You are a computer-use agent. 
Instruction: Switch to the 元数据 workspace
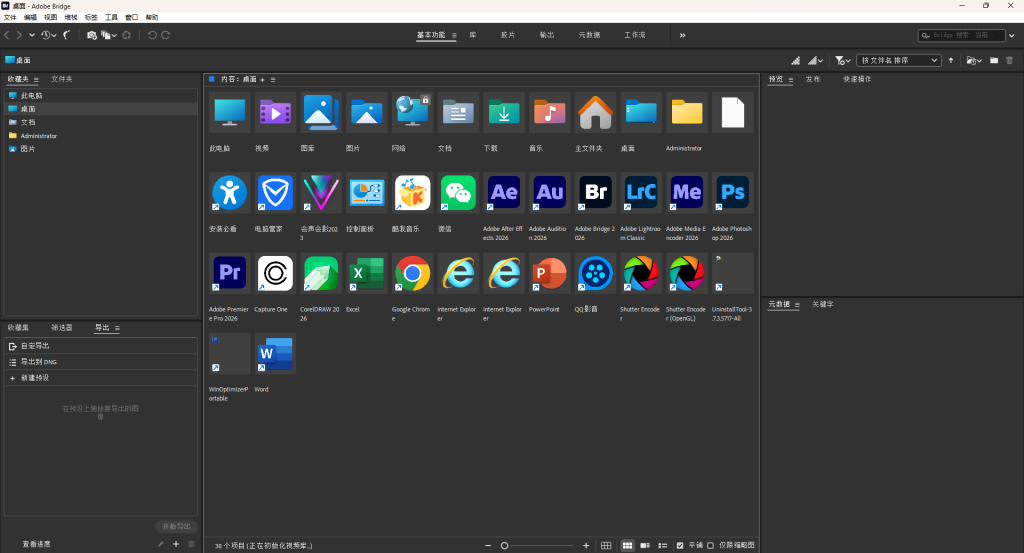coord(589,35)
